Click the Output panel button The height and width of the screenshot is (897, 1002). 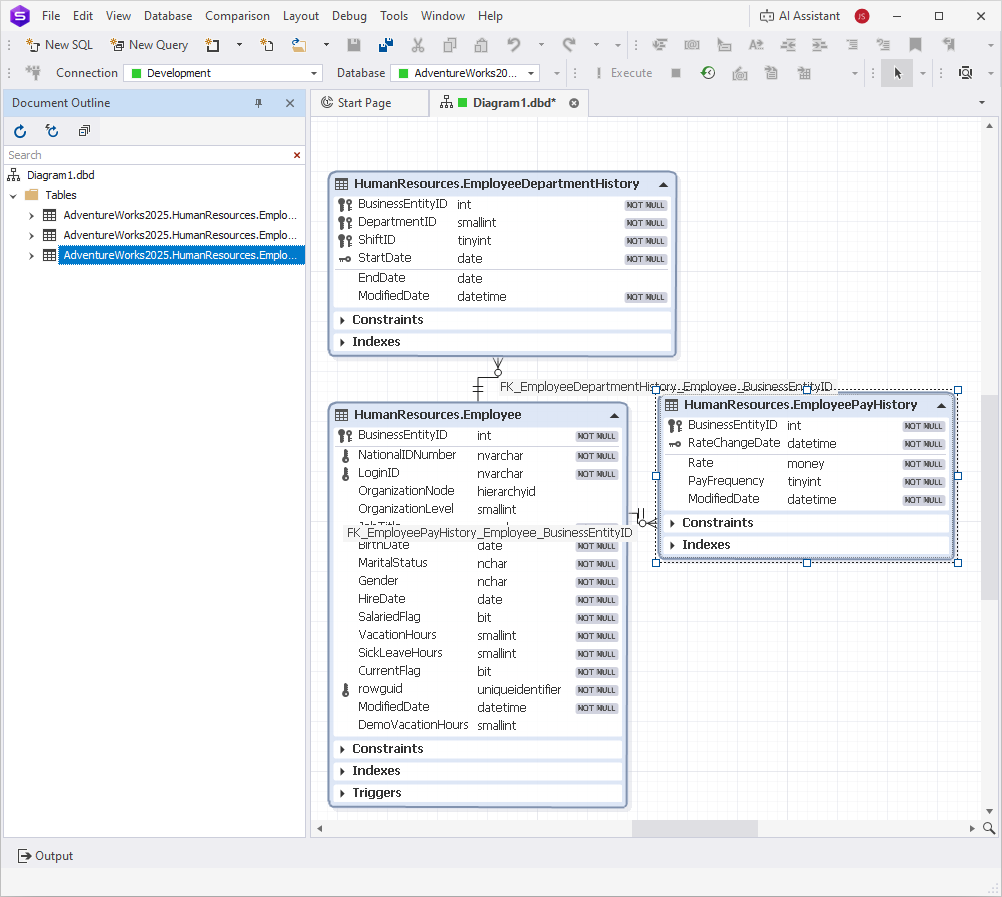click(x=45, y=856)
